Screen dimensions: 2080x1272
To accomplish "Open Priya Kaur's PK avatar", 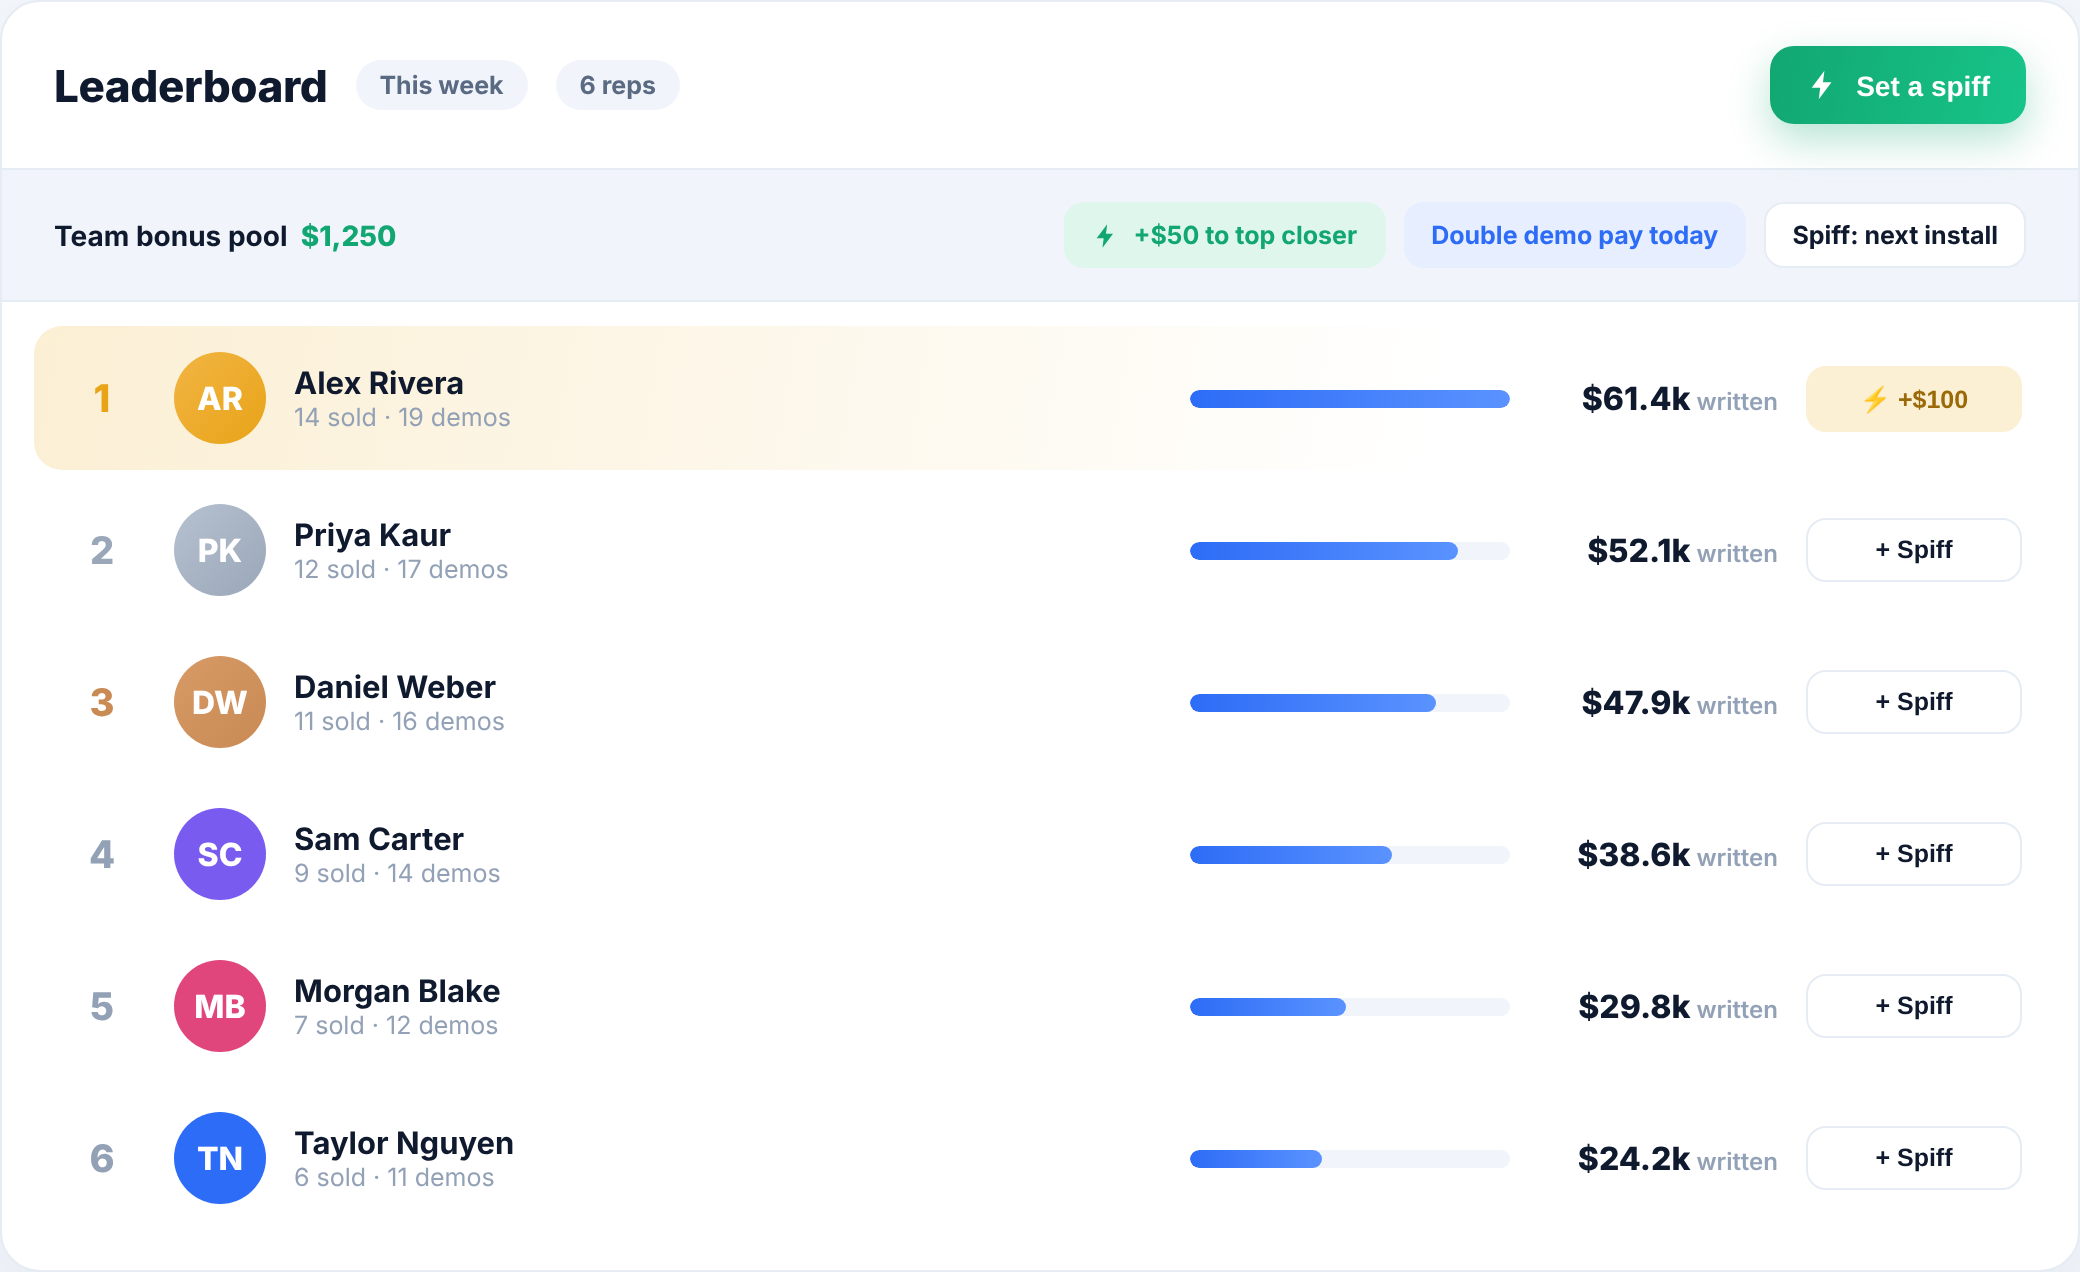I will (220, 550).
